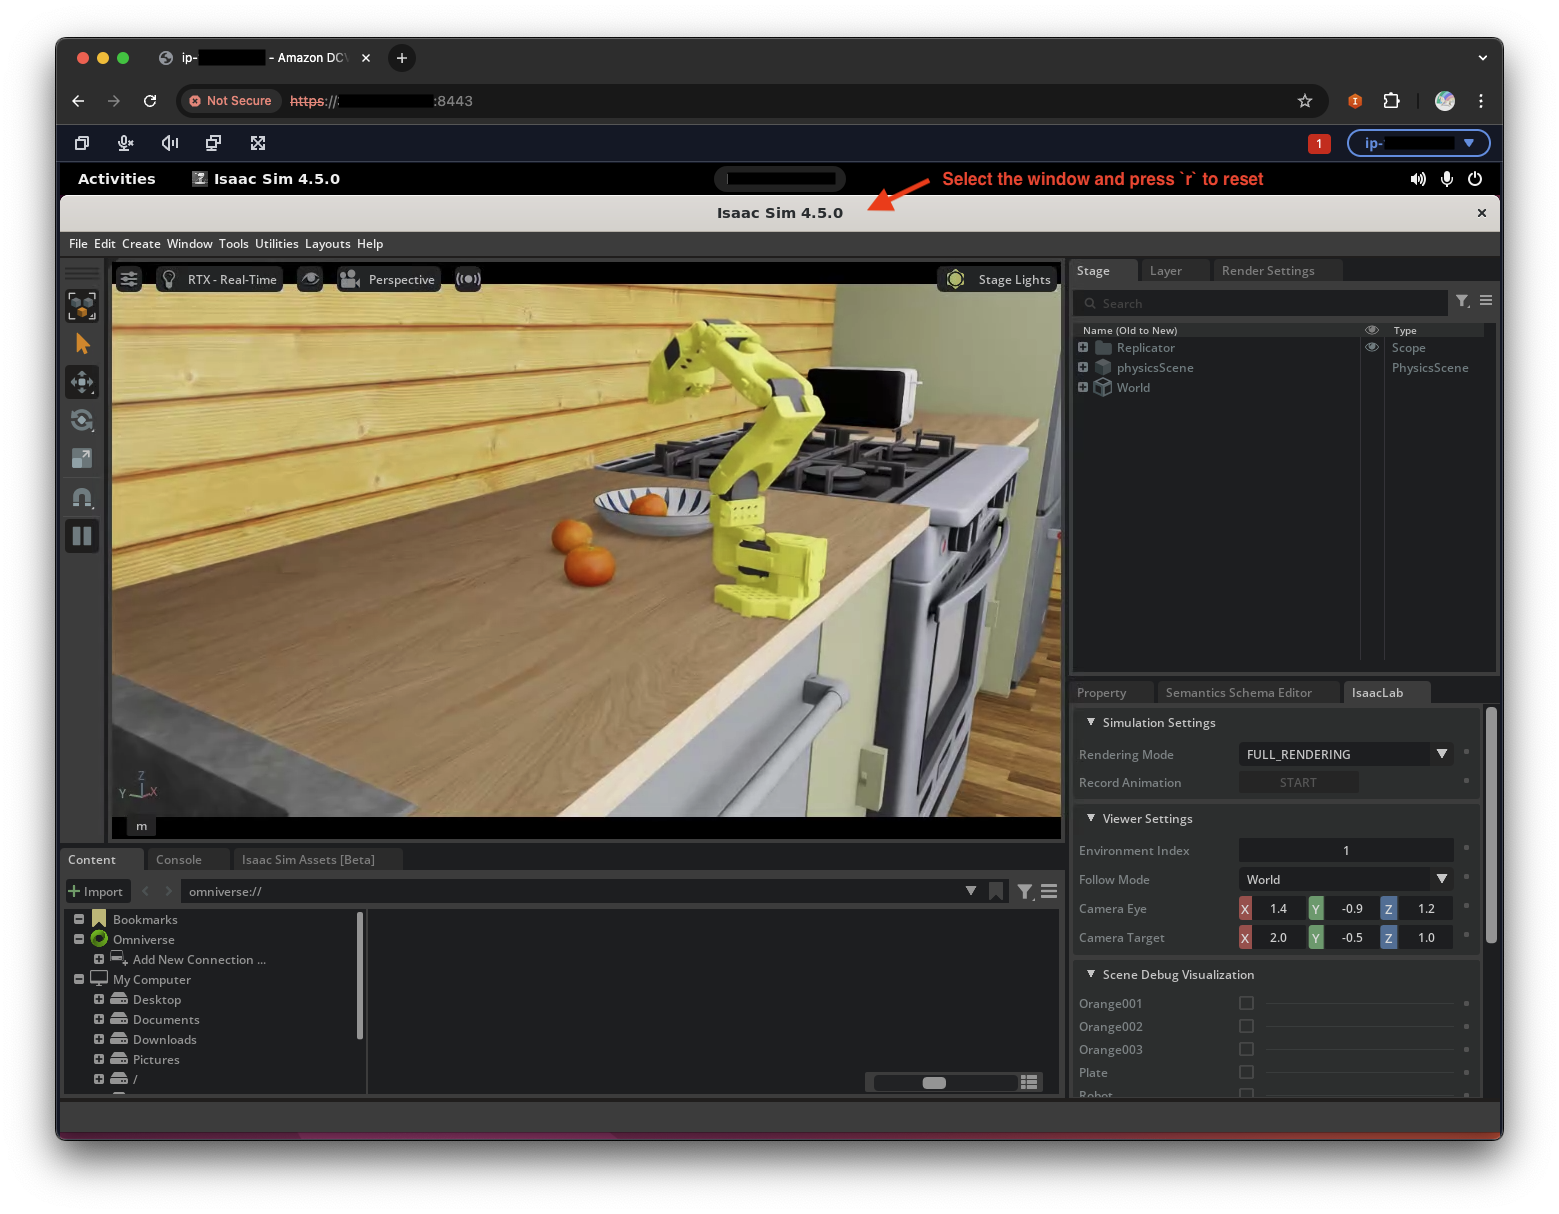Select the Scale tool in left toolbar
Screen dimensions: 1559x1214
pos(82,458)
